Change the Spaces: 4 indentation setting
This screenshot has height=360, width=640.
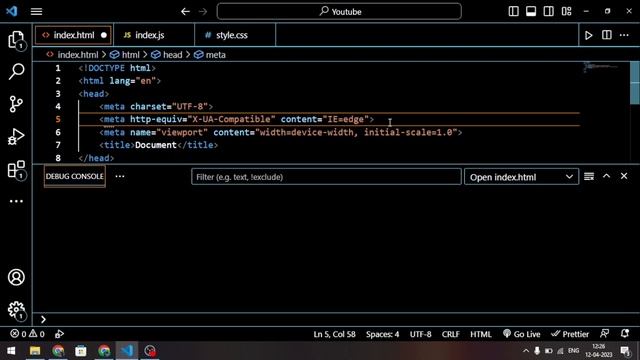[x=382, y=334]
